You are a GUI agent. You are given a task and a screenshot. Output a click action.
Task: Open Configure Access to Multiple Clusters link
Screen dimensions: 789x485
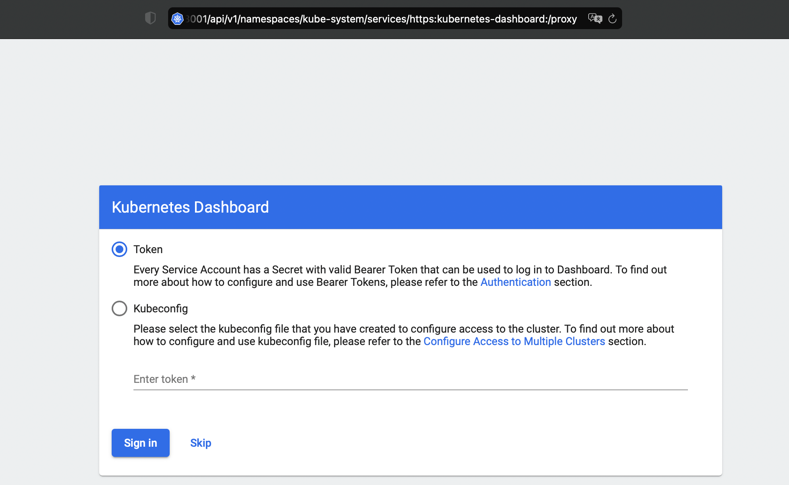[x=514, y=342]
